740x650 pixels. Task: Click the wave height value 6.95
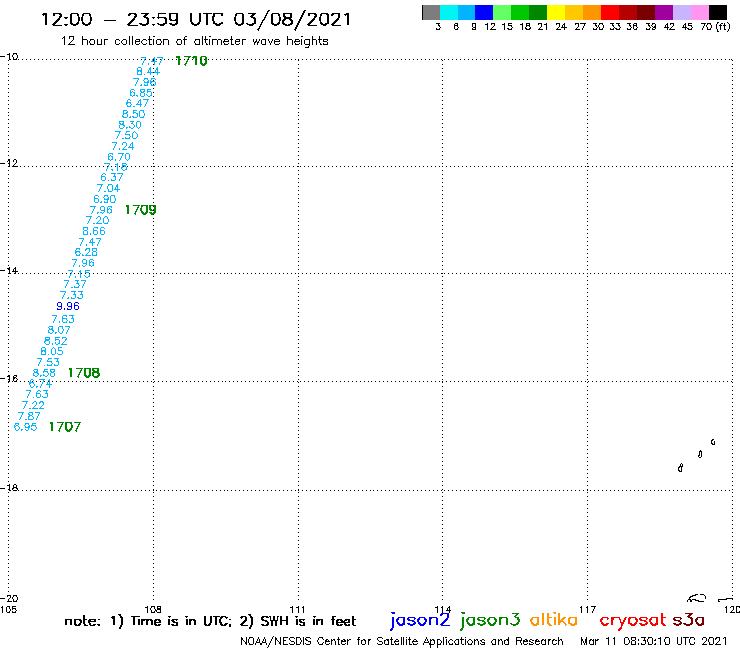click(x=25, y=427)
